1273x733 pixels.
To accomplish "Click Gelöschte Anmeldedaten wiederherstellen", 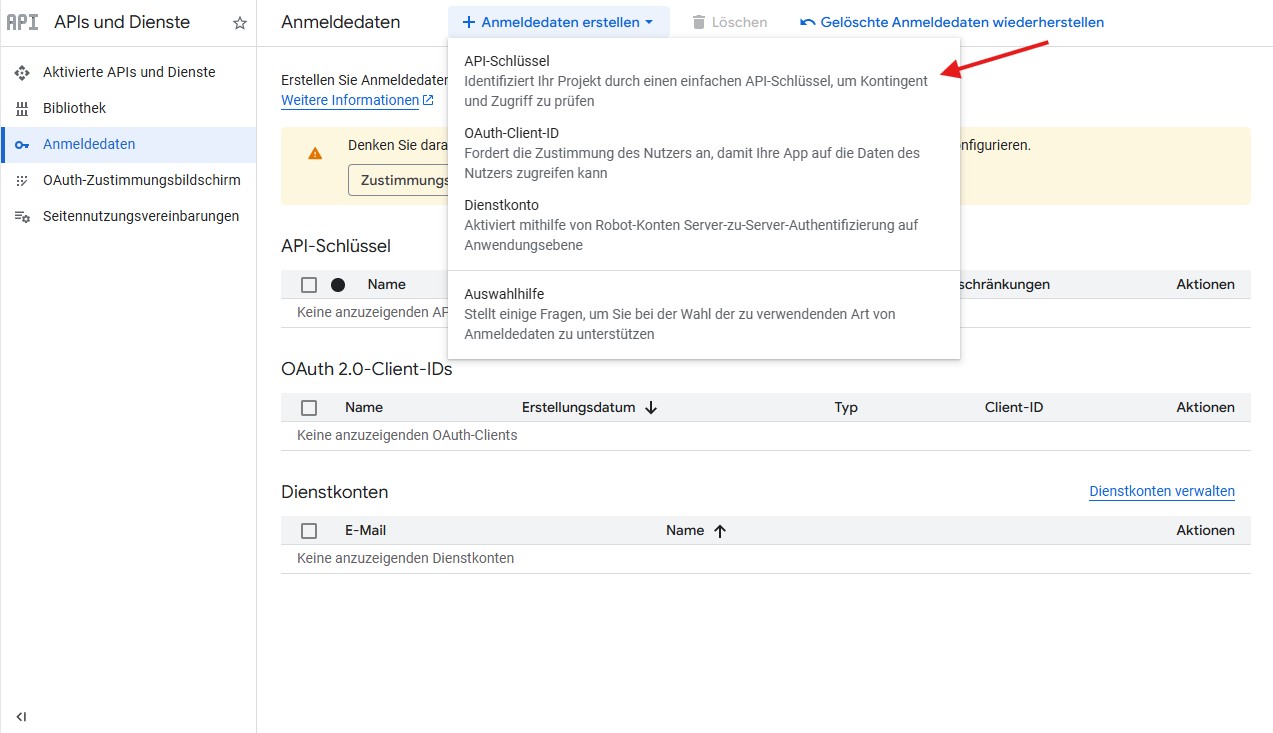I will [x=952, y=22].
